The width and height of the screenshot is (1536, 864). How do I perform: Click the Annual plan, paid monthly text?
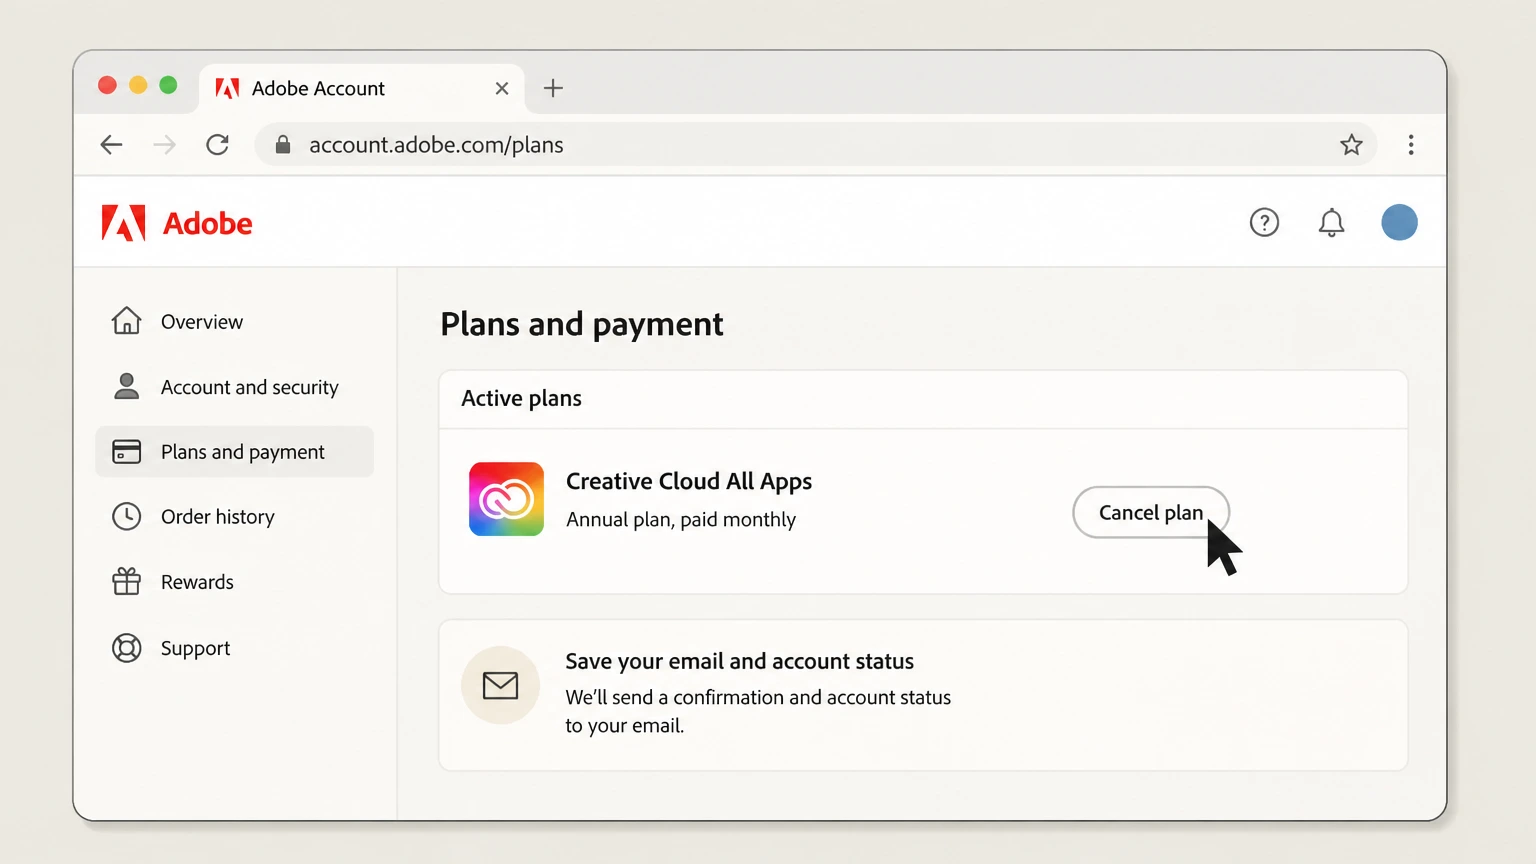tap(681, 519)
